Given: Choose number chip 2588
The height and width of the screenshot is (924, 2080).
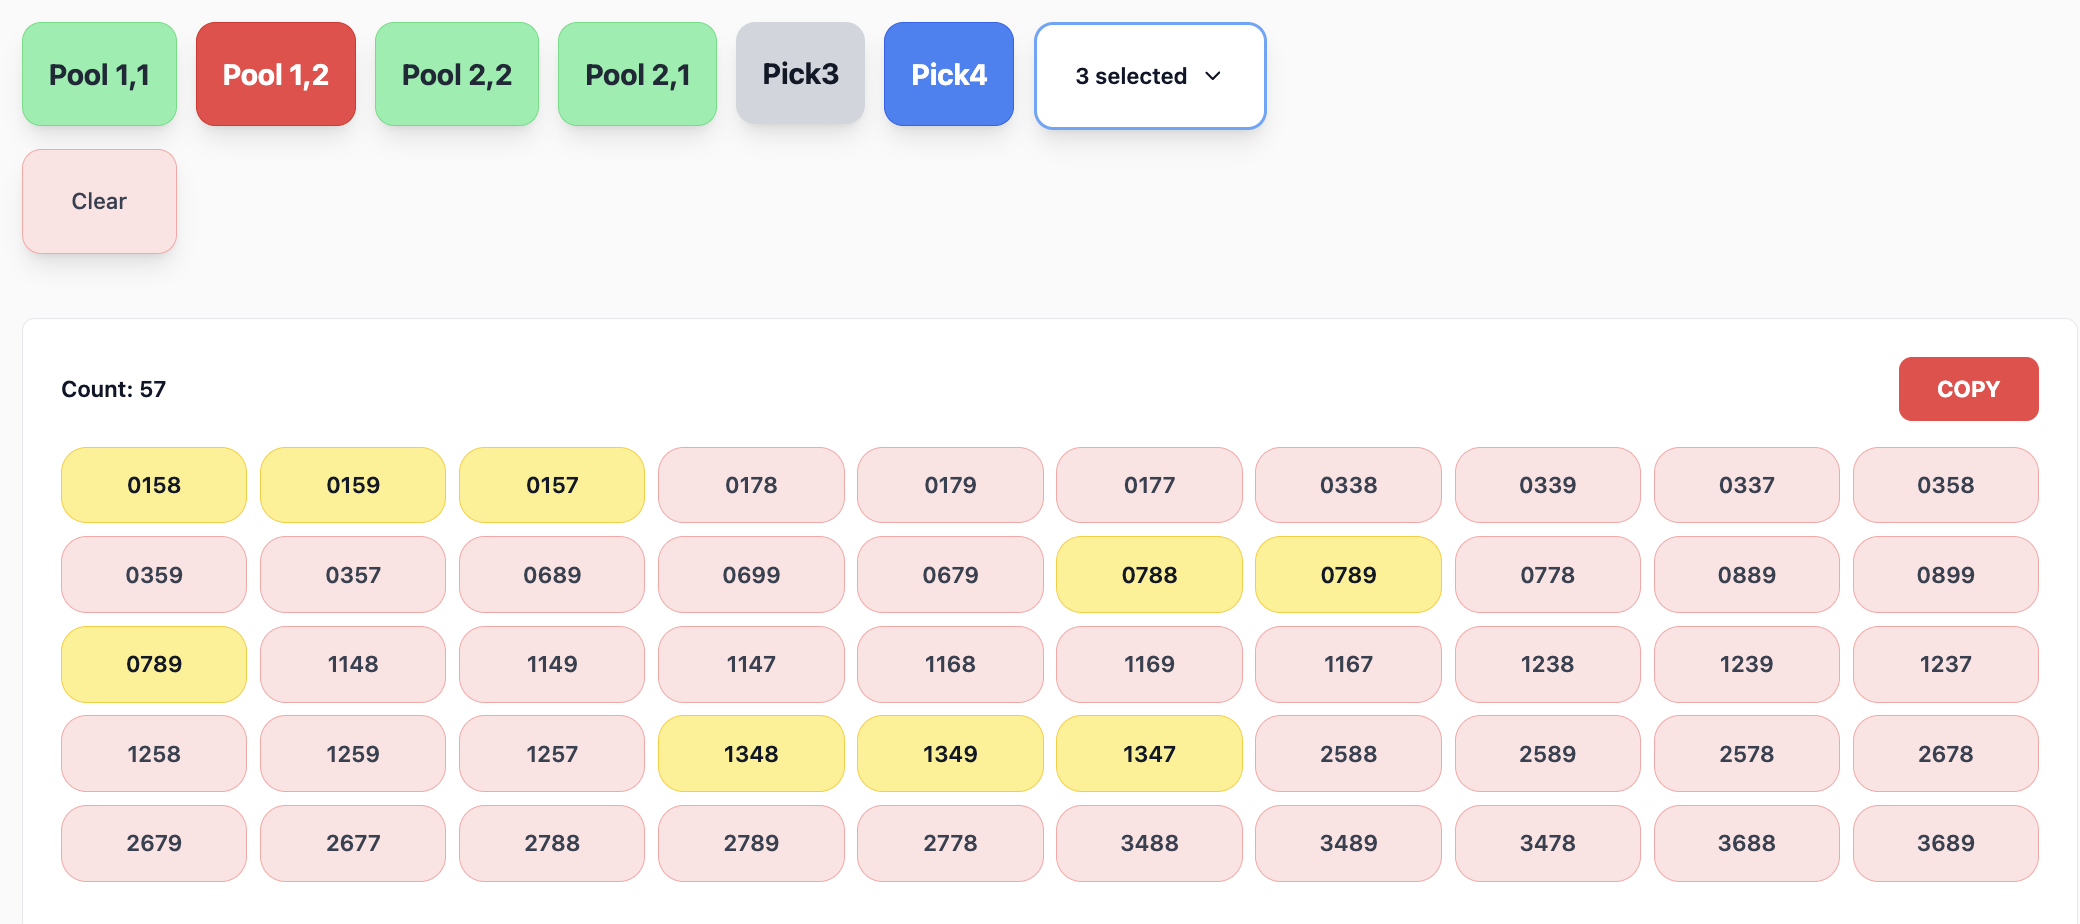Looking at the screenshot, I should pyautogui.click(x=1348, y=754).
